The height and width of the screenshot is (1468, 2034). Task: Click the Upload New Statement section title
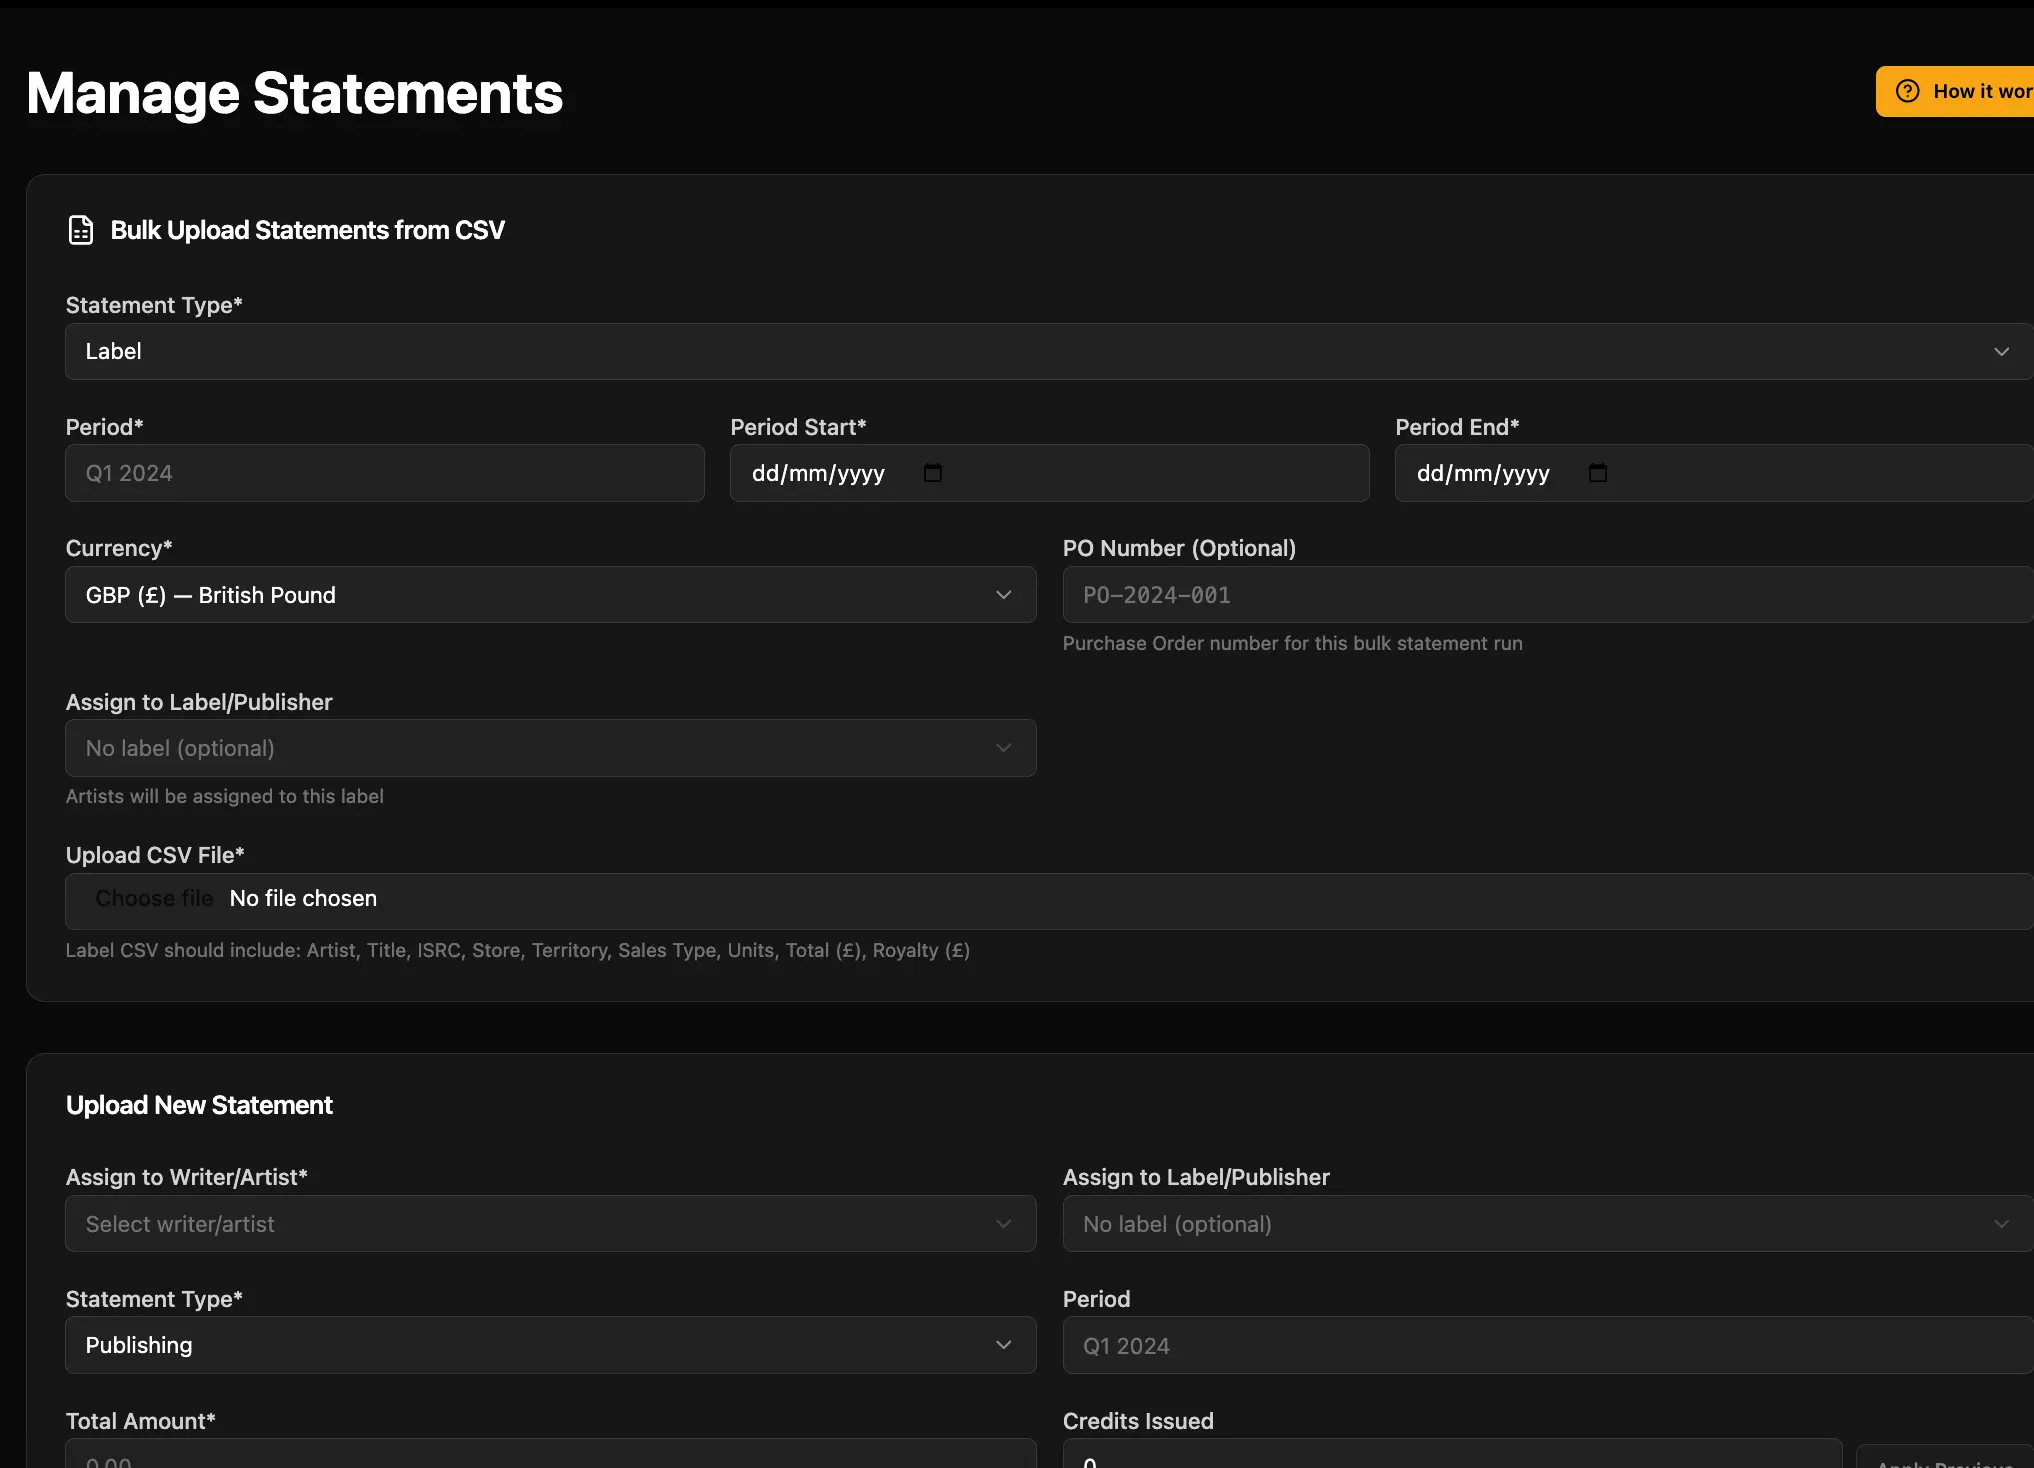(x=199, y=1105)
